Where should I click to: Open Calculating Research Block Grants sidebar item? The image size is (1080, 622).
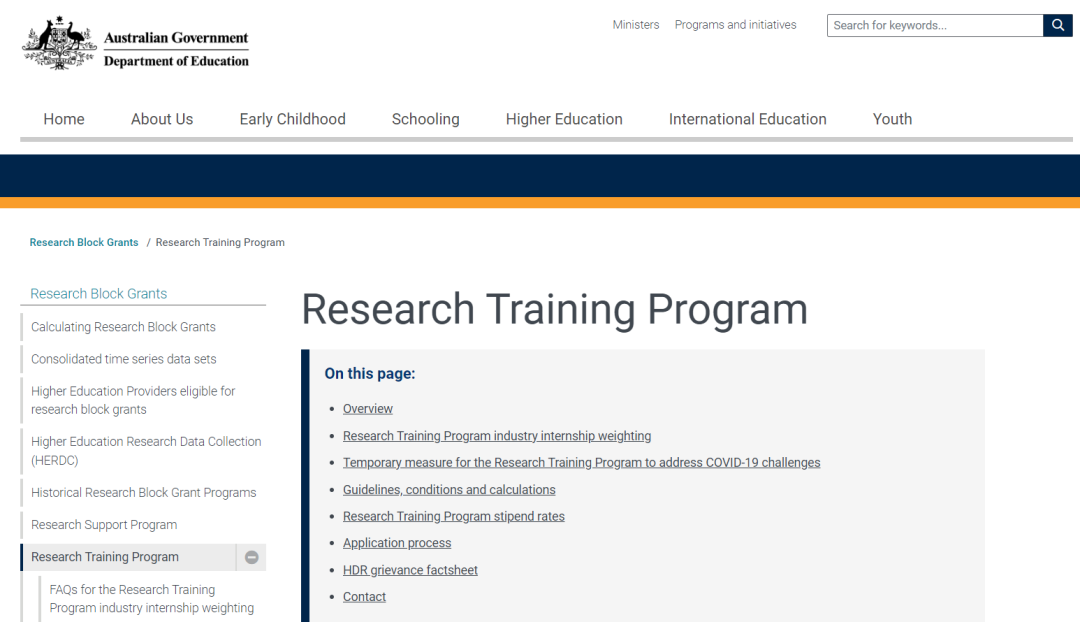pyautogui.click(x=123, y=327)
